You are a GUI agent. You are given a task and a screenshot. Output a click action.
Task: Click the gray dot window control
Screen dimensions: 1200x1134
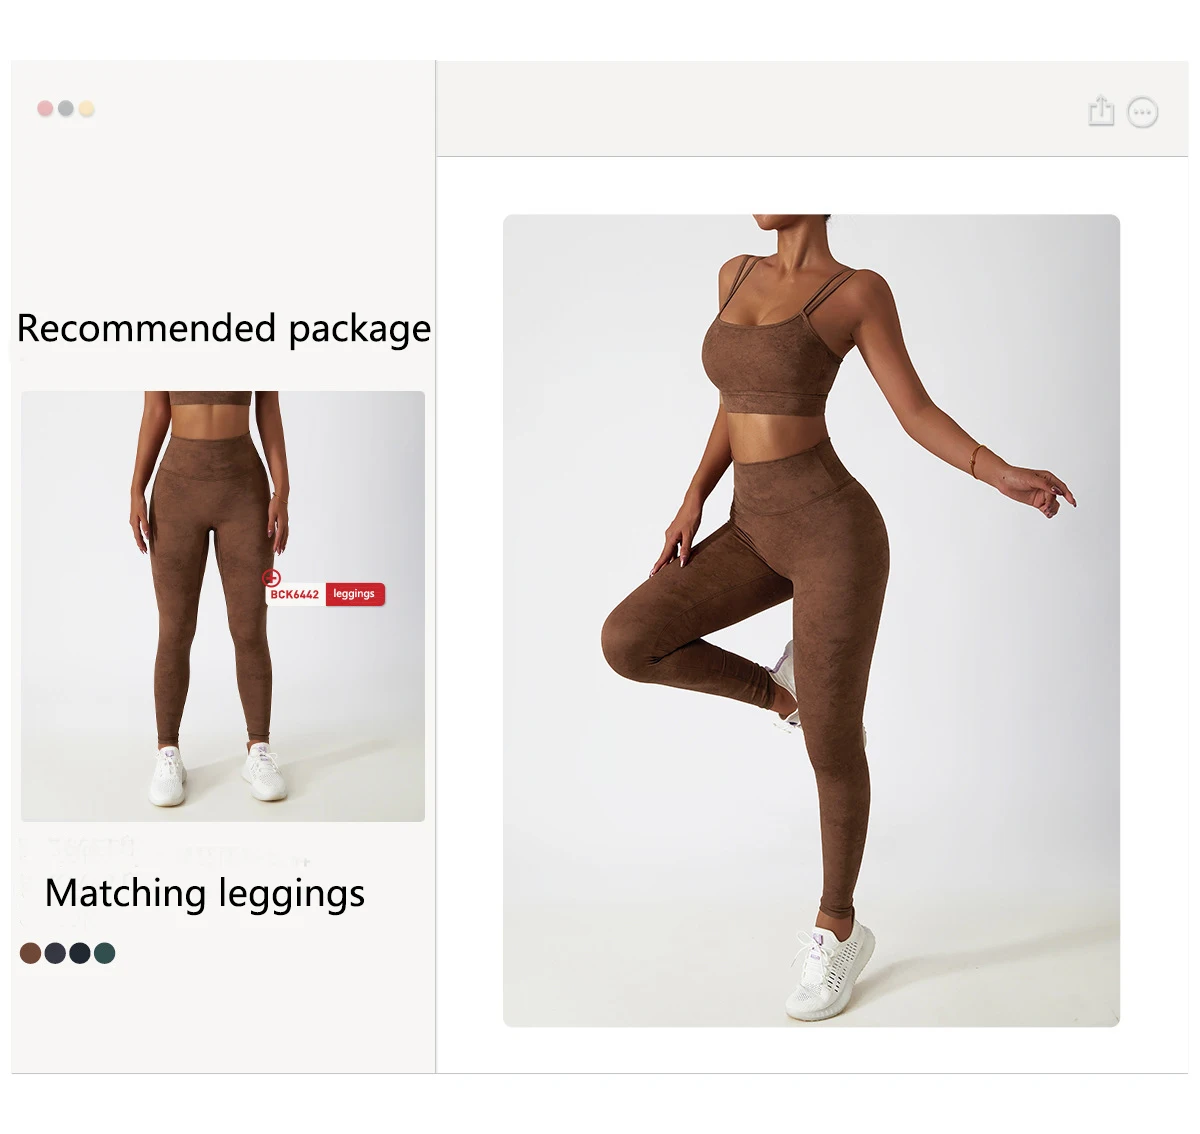click(x=66, y=108)
